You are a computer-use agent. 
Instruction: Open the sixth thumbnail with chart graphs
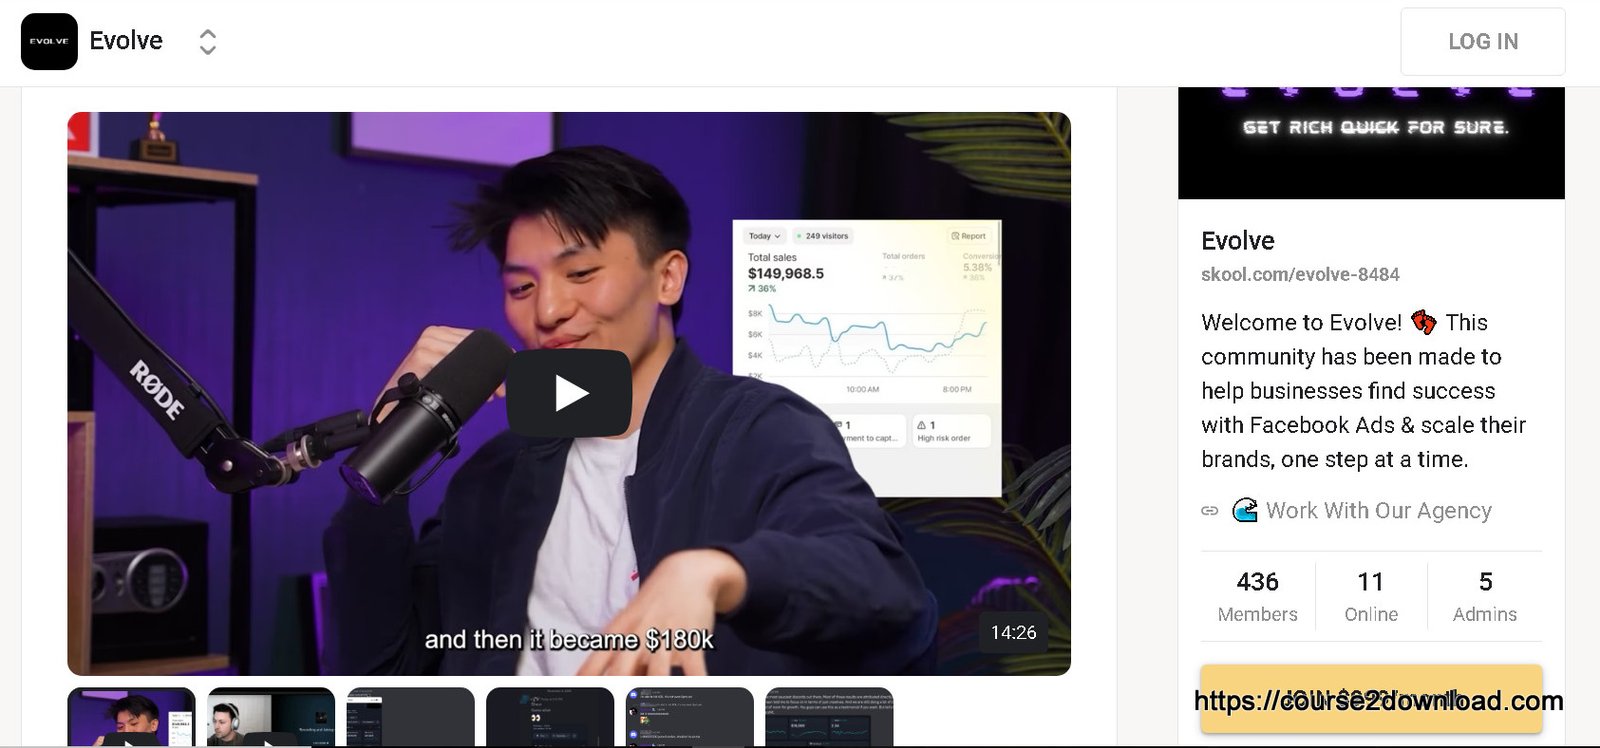829,717
